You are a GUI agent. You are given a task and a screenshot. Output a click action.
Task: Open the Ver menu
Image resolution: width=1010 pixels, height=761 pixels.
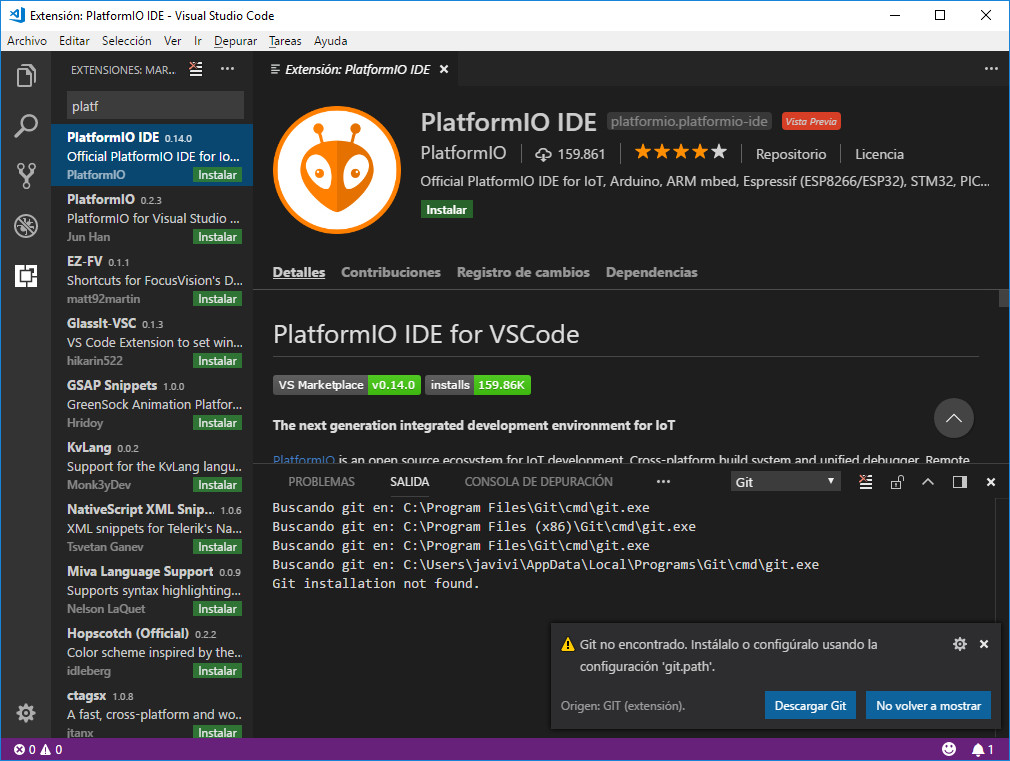point(172,41)
